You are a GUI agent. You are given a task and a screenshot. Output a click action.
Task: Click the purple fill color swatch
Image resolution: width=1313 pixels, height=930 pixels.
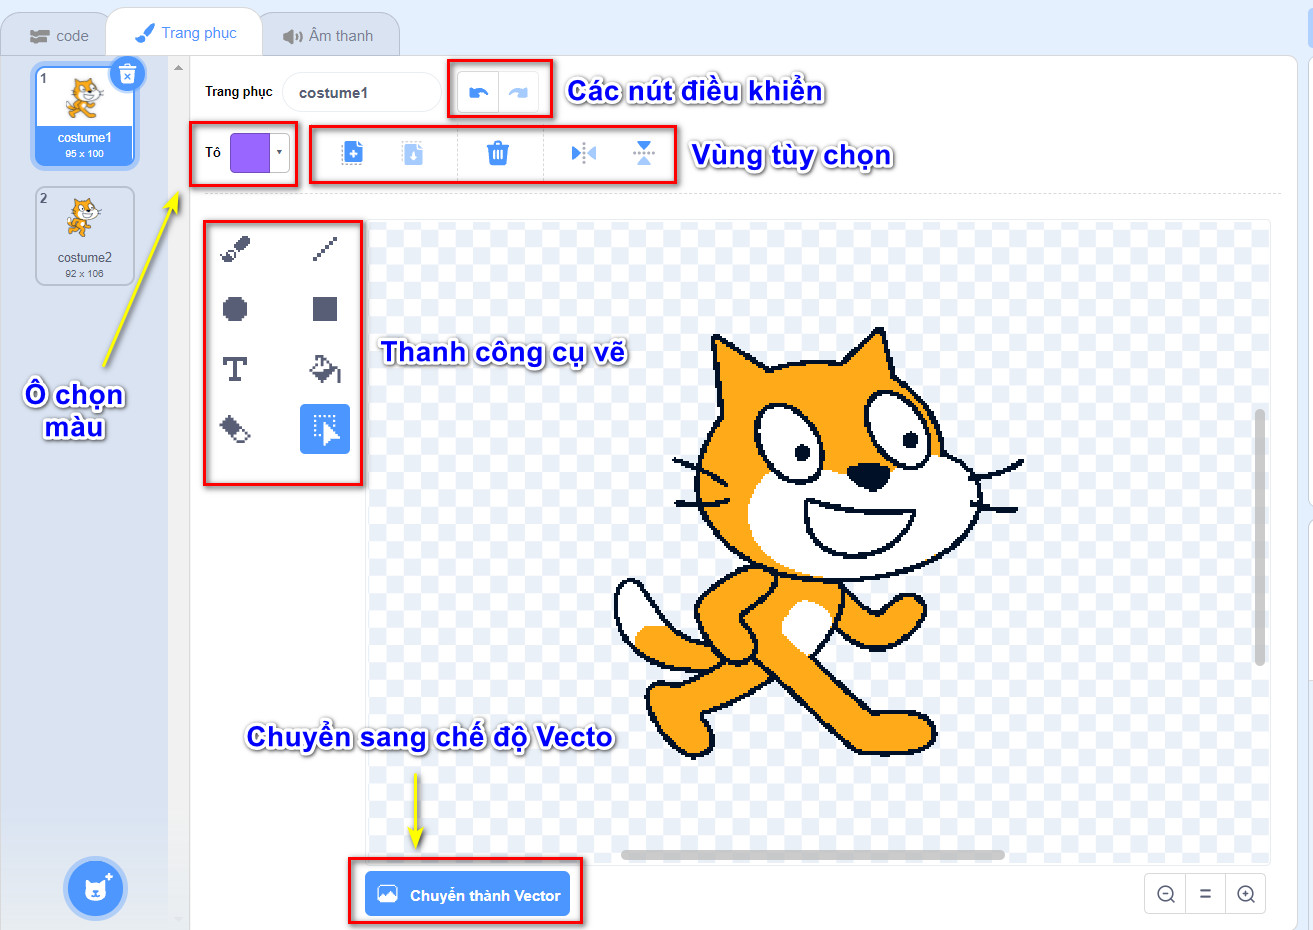point(250,153)
